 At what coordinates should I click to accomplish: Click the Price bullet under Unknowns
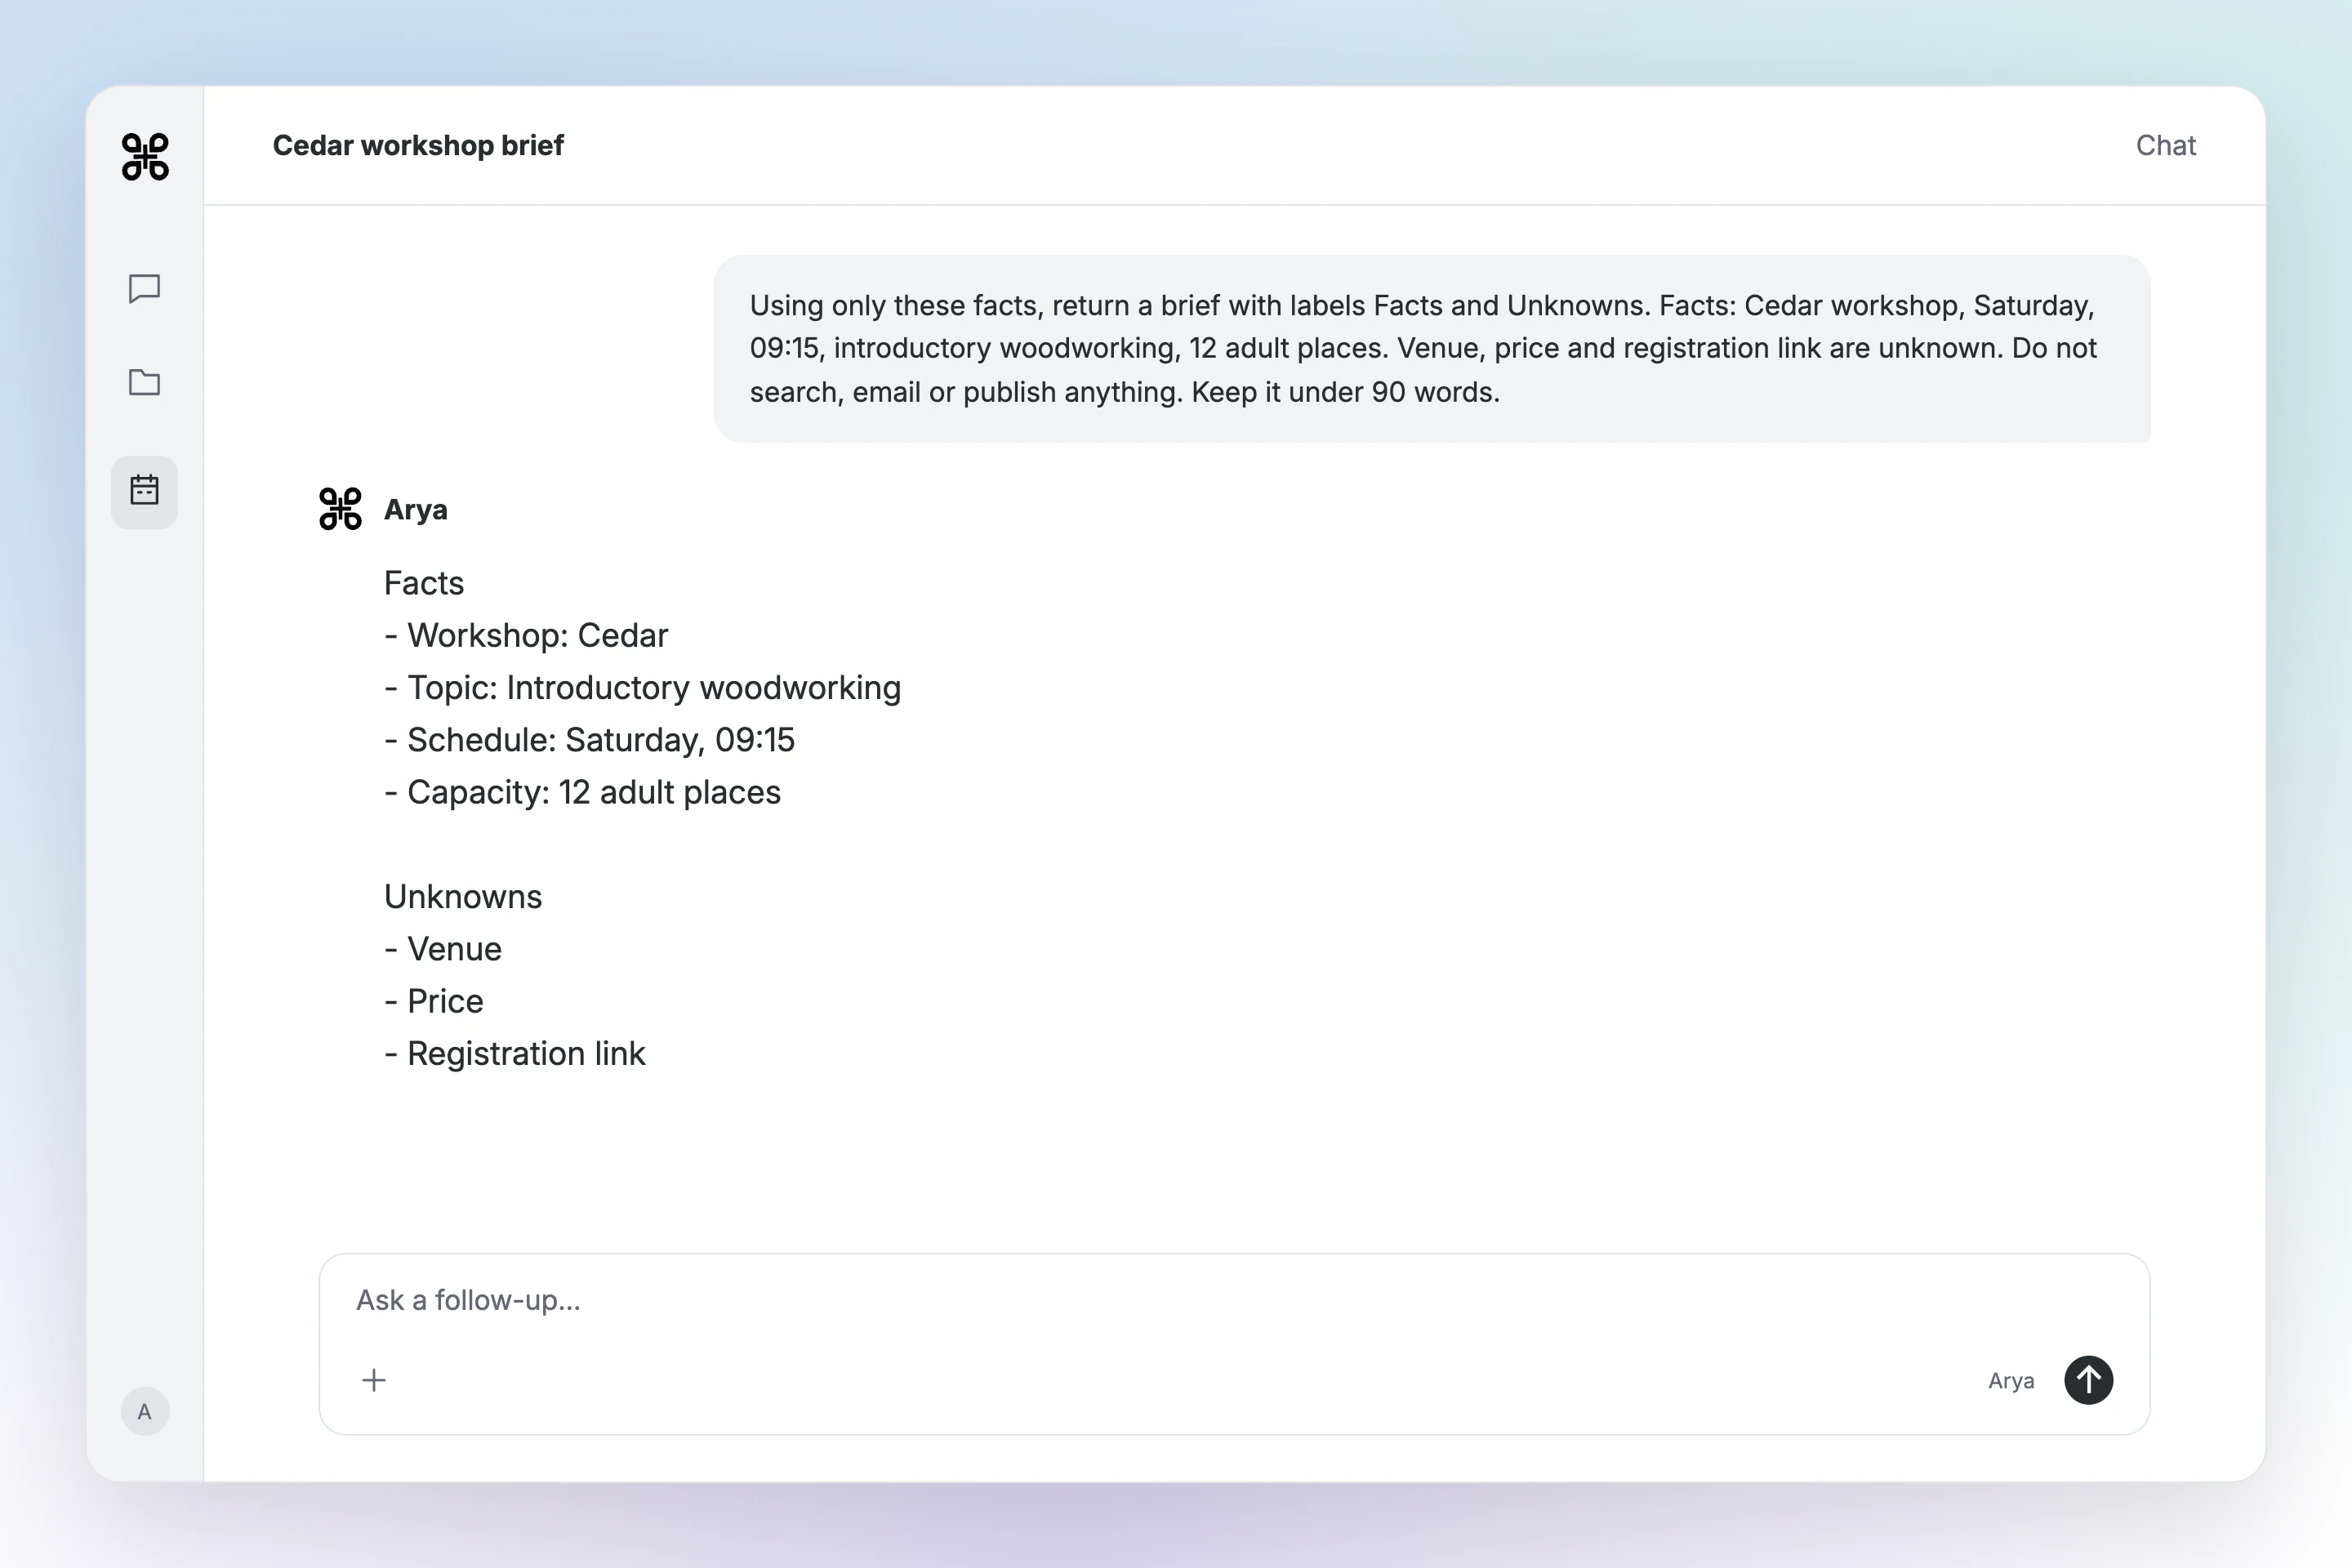[x=434, y=1001]
